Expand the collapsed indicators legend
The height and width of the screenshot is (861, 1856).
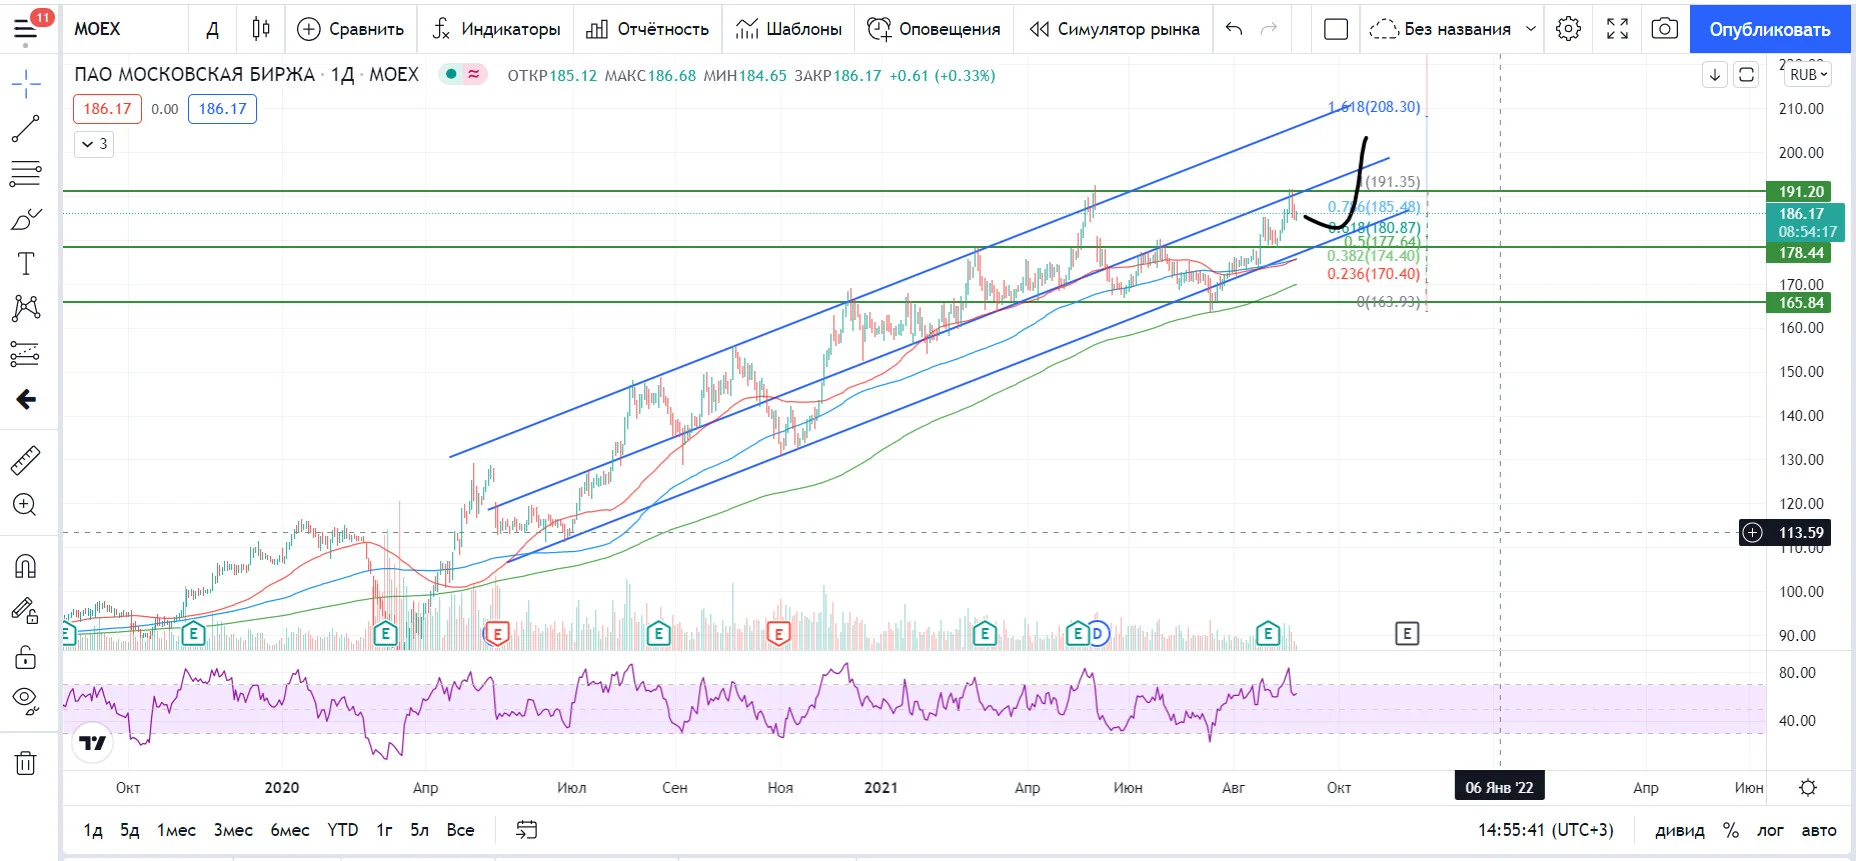(94, 144)
